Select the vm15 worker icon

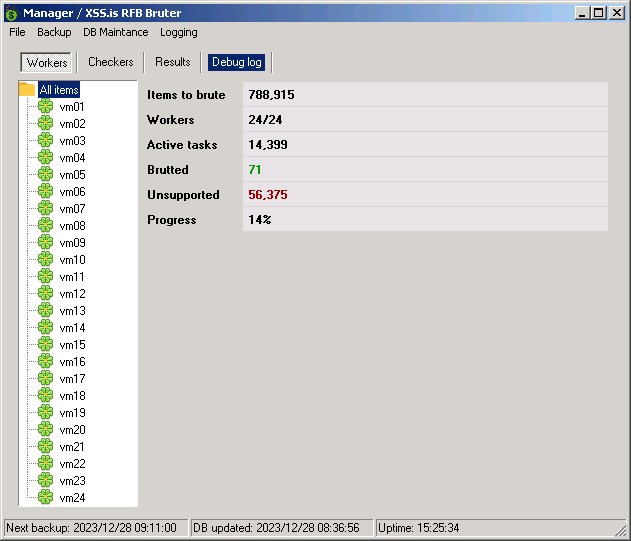click(45, 344)
